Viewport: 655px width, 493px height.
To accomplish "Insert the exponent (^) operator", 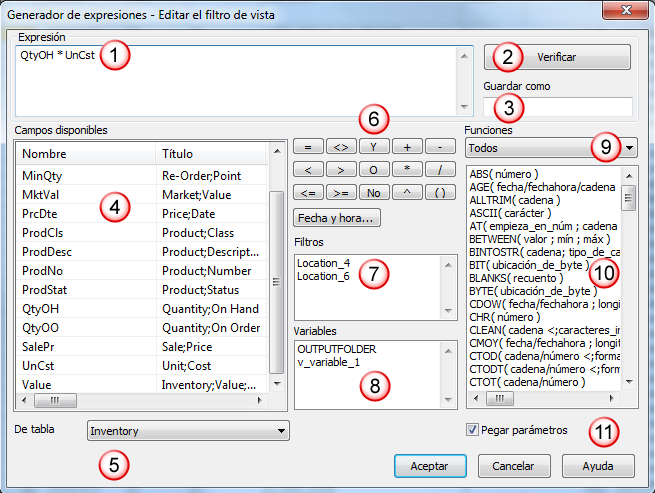I will (407, 191).
